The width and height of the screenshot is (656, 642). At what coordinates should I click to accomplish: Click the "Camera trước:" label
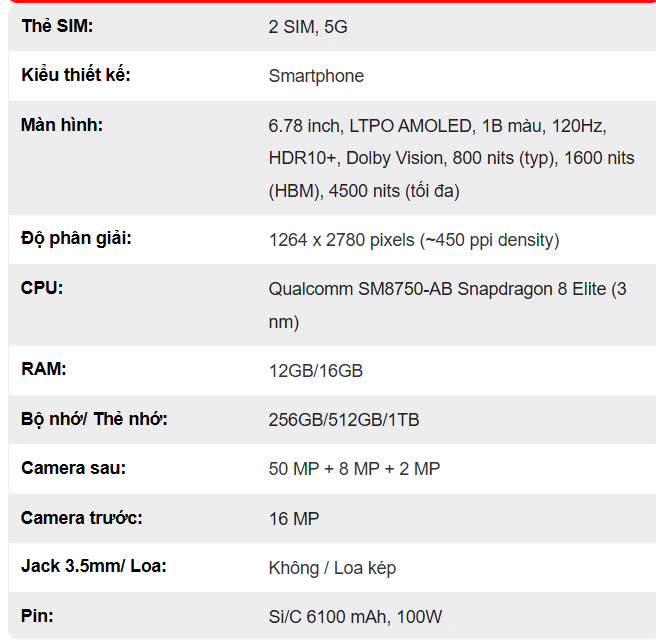coord(82,518)
